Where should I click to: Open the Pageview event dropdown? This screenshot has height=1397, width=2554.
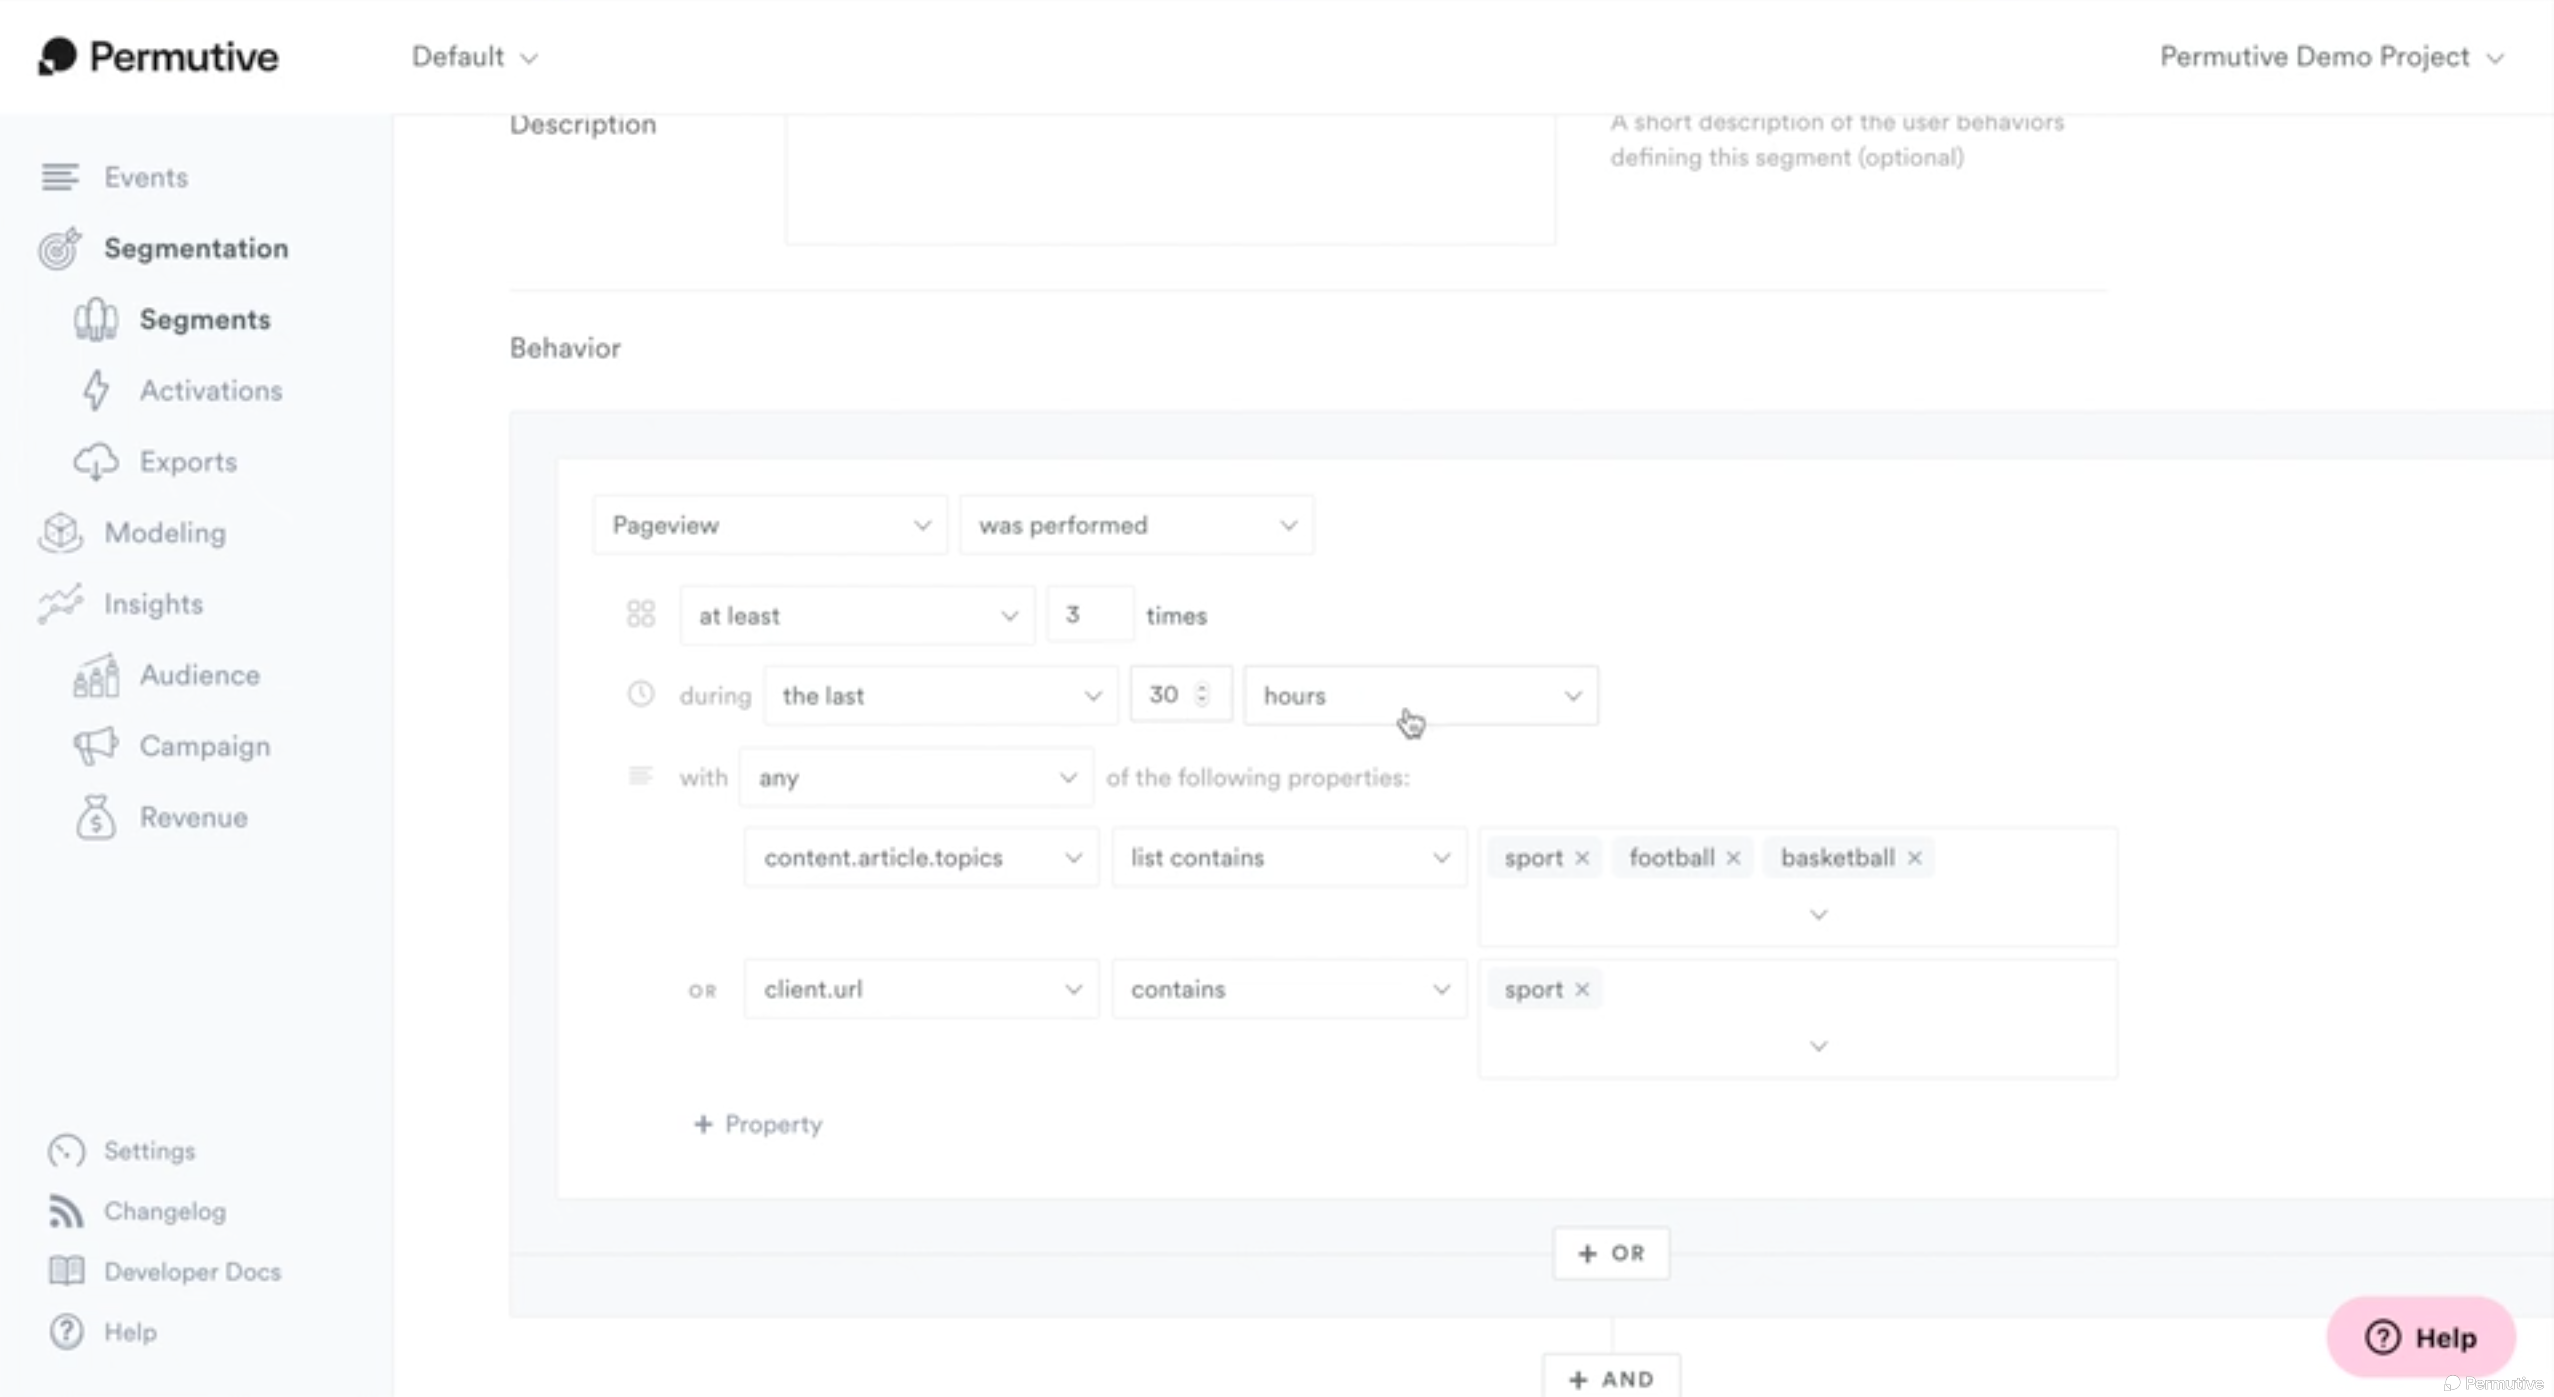769,525
